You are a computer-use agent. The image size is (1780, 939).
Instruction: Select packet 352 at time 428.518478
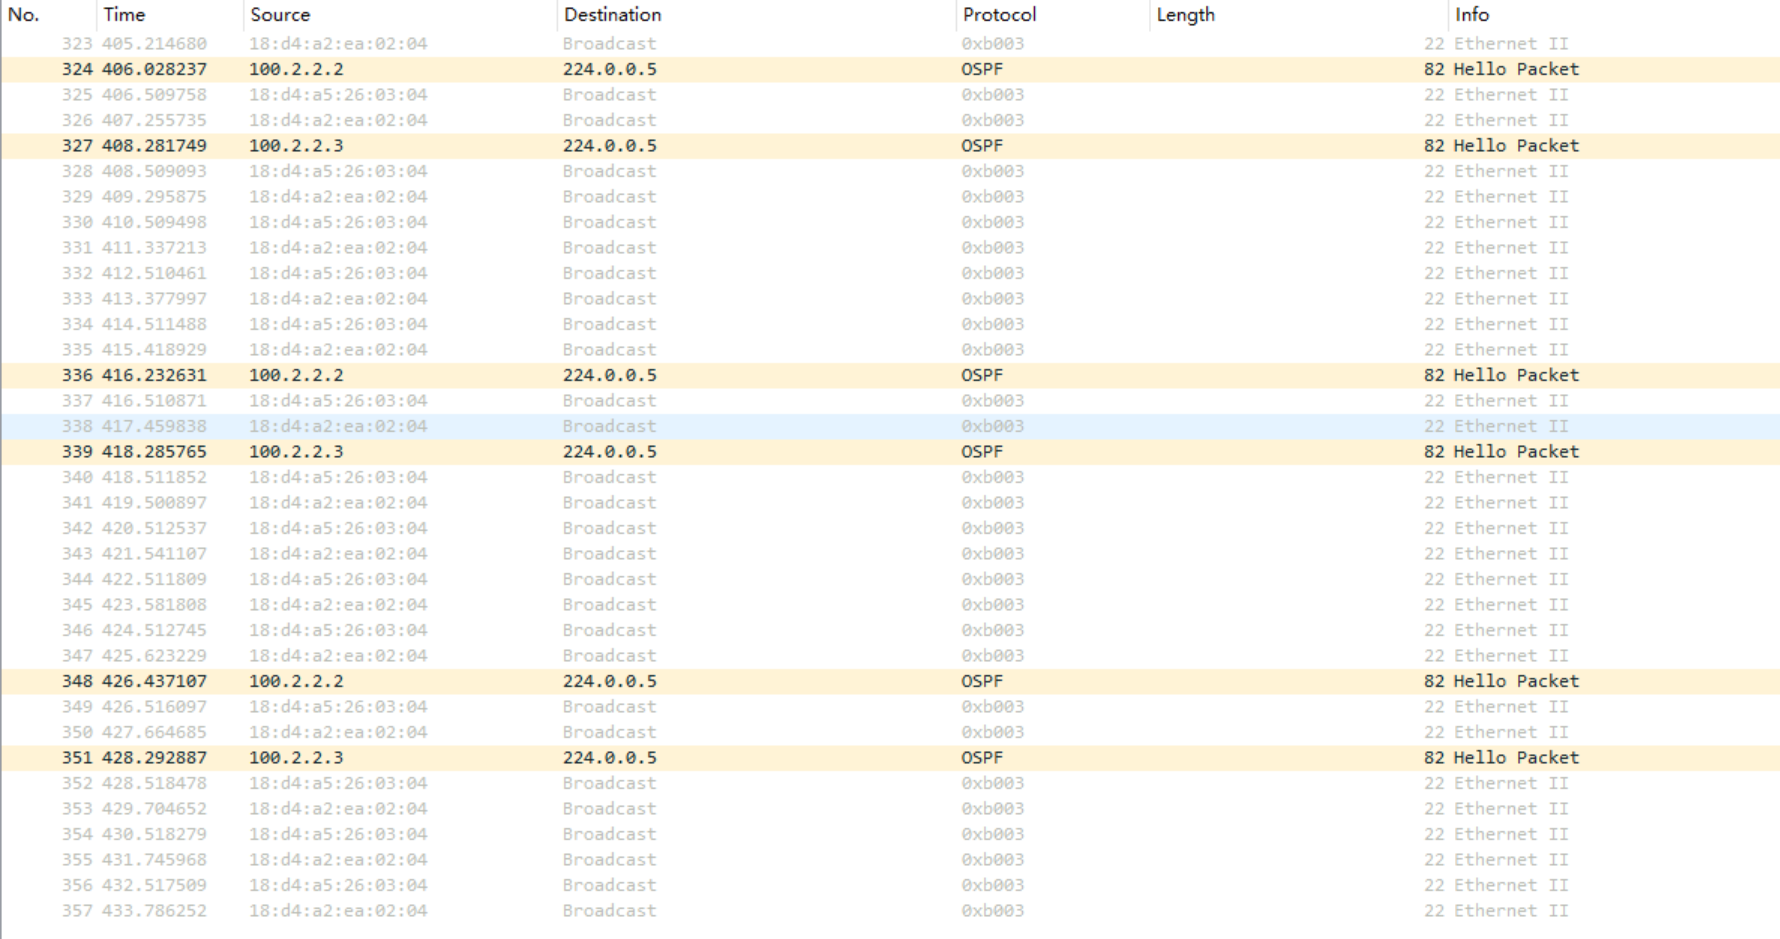[x=890, y=783]
